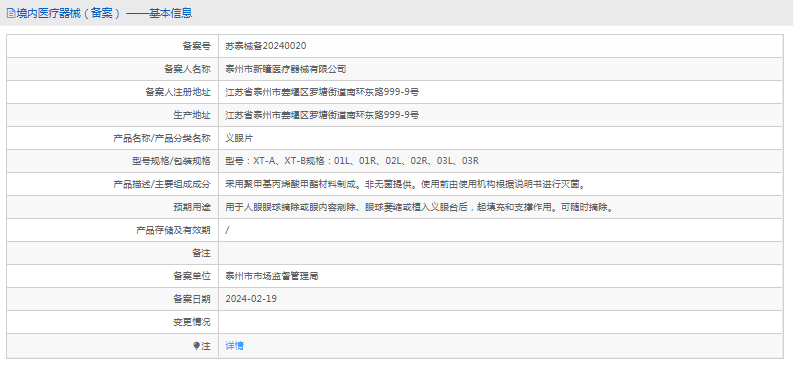This screenshot has height=367, width=793.
Task: Click the 变更情况 label
Action: [192, 322]
